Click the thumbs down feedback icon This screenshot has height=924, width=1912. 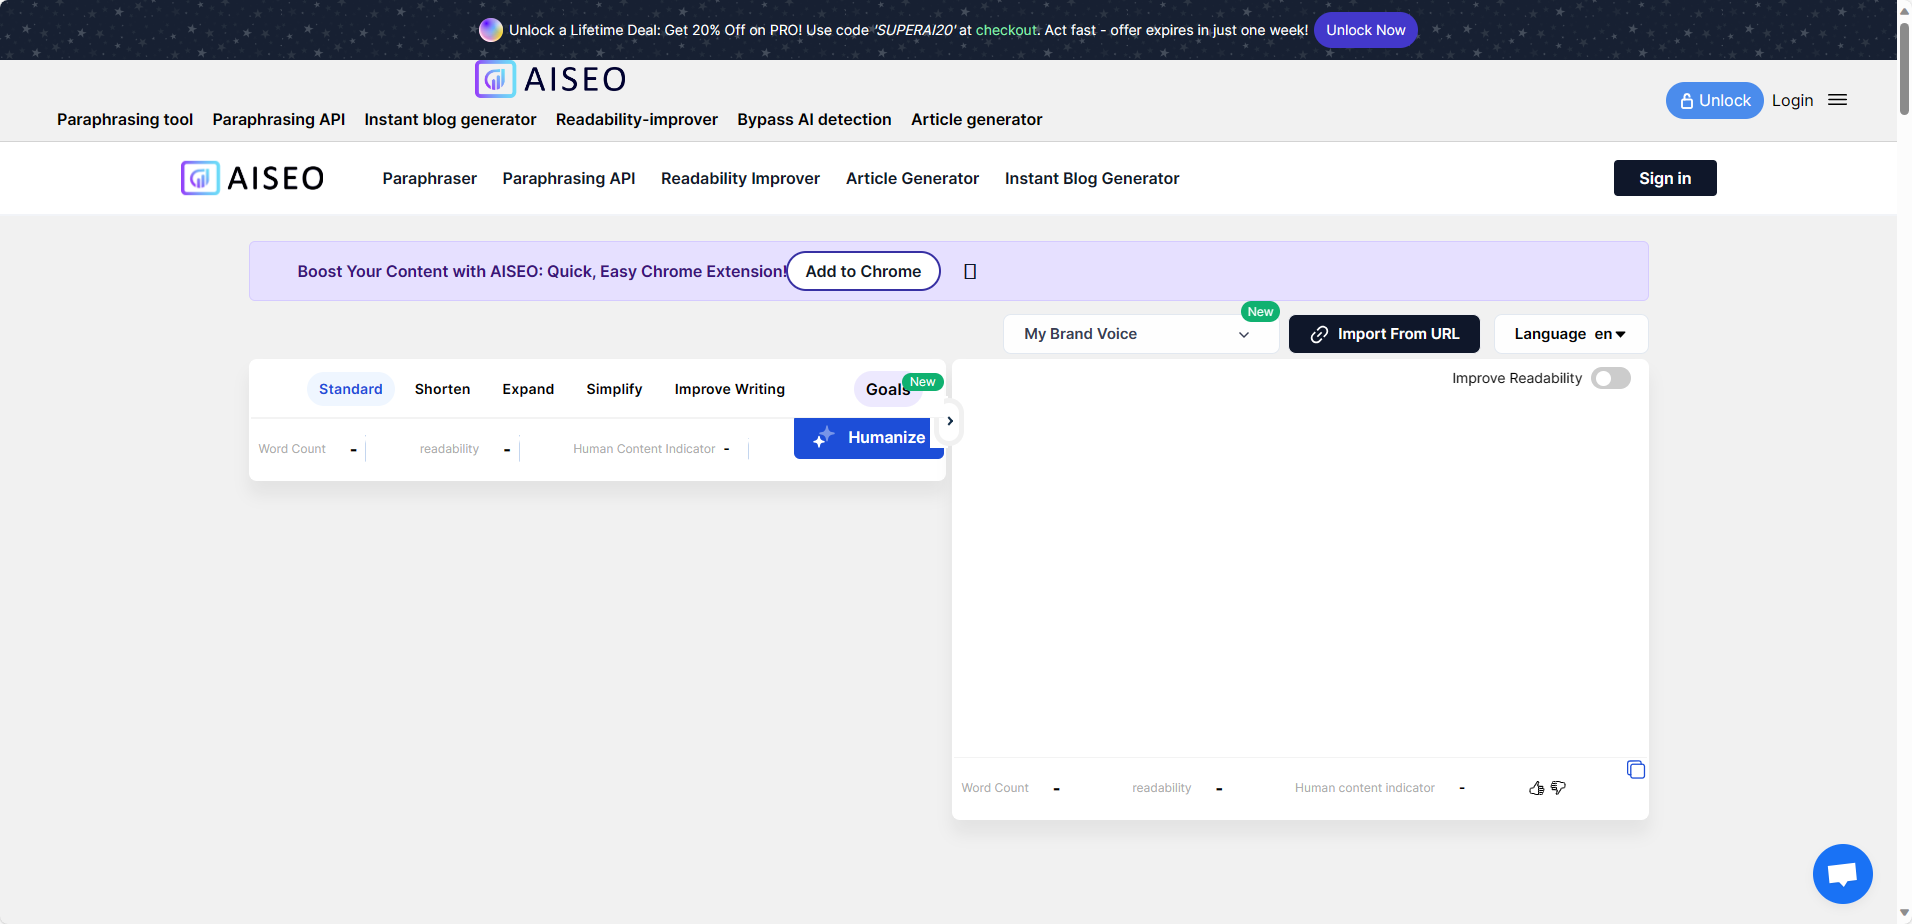coord(1558,788)
